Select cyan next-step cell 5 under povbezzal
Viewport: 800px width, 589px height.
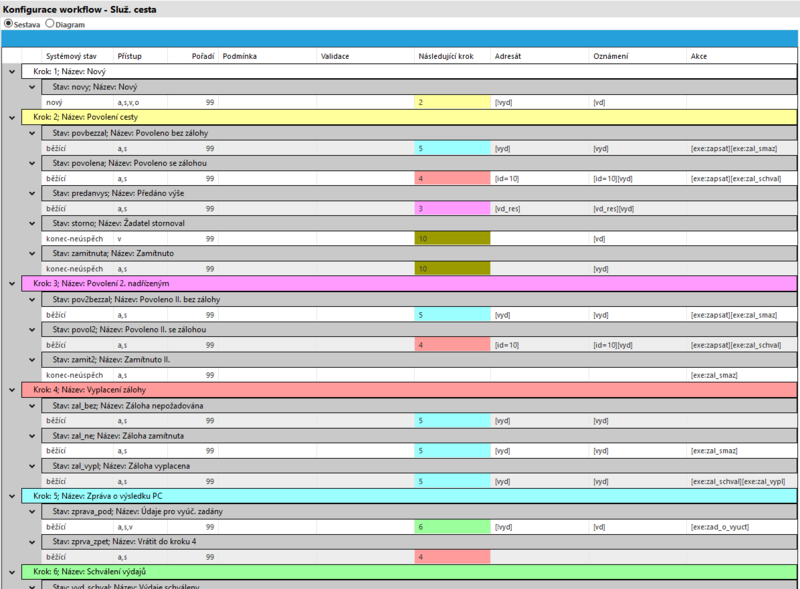pos(453,149)
